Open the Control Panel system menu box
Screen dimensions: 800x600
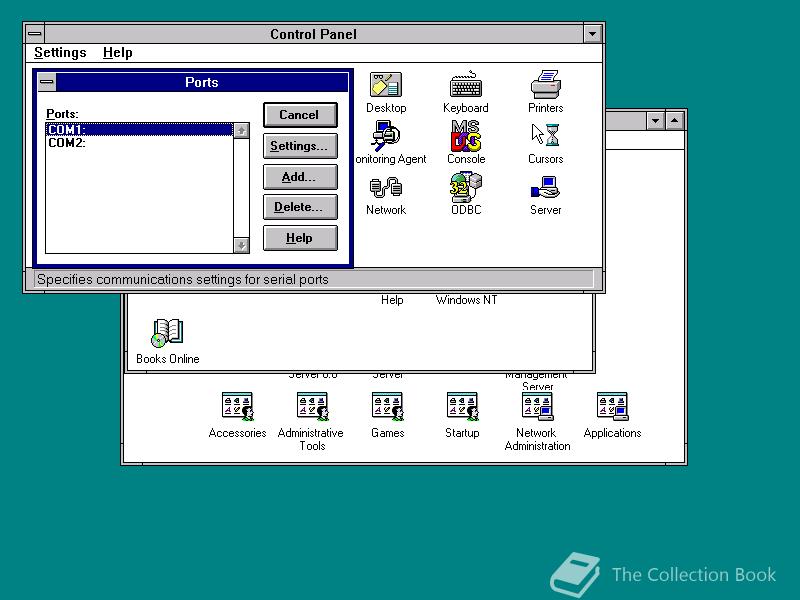(x=35, y=34)
